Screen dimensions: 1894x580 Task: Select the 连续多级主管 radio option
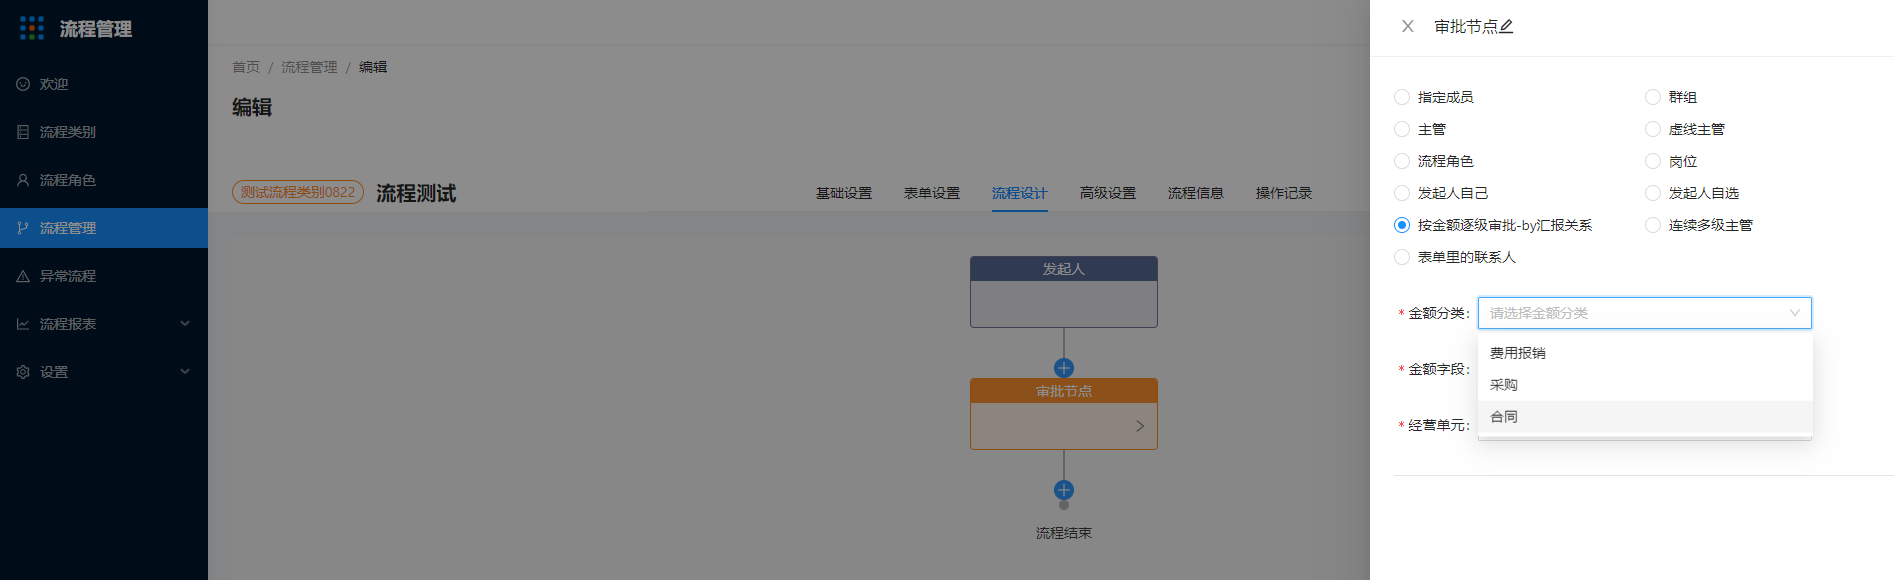tap(1653, 225)
